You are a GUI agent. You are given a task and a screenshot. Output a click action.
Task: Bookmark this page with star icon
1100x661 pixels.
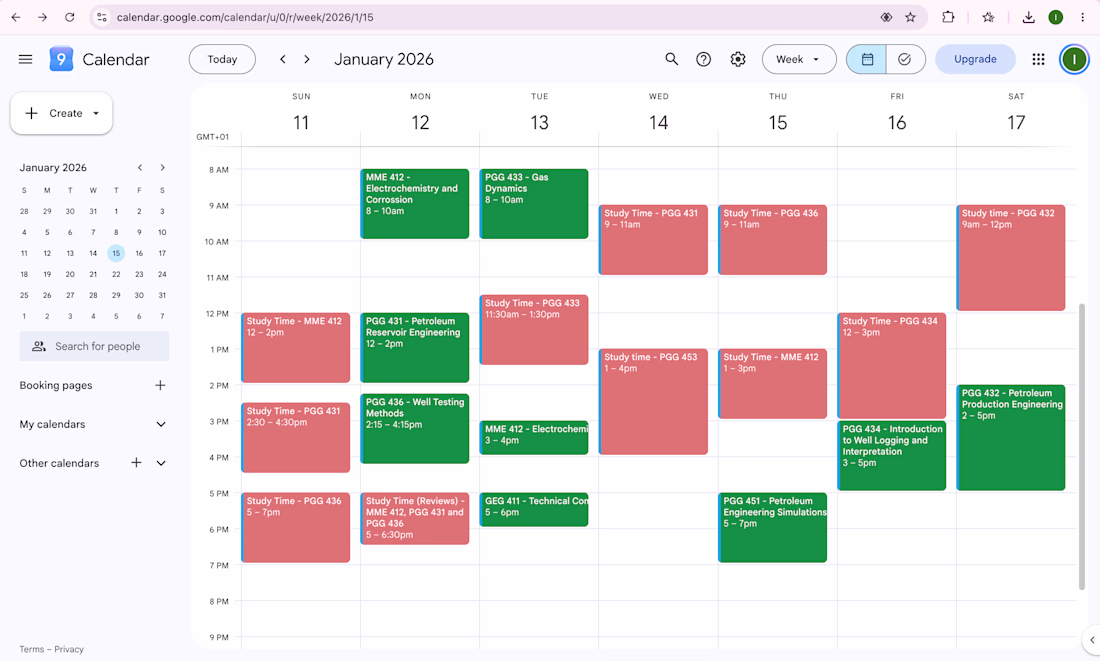pos(910,18)
